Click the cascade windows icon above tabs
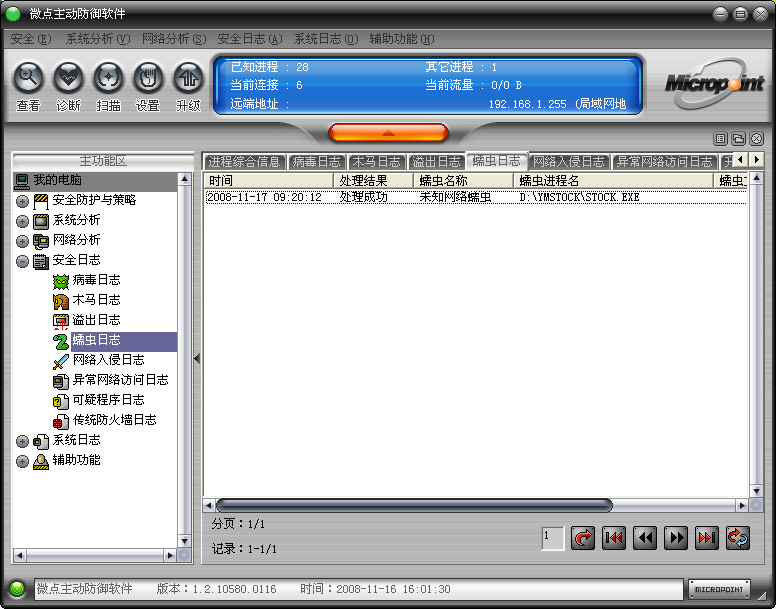 [x=738, y=139]
